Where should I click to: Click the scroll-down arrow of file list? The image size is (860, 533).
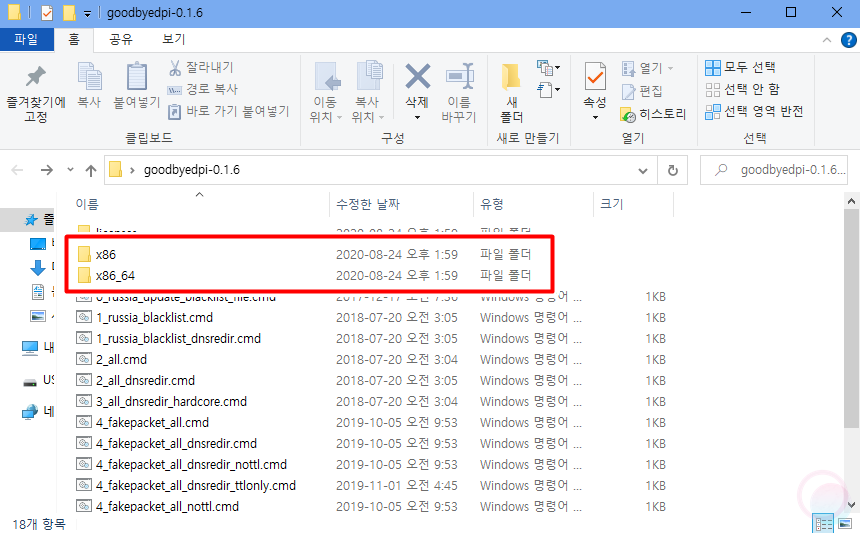coord(851,506)
